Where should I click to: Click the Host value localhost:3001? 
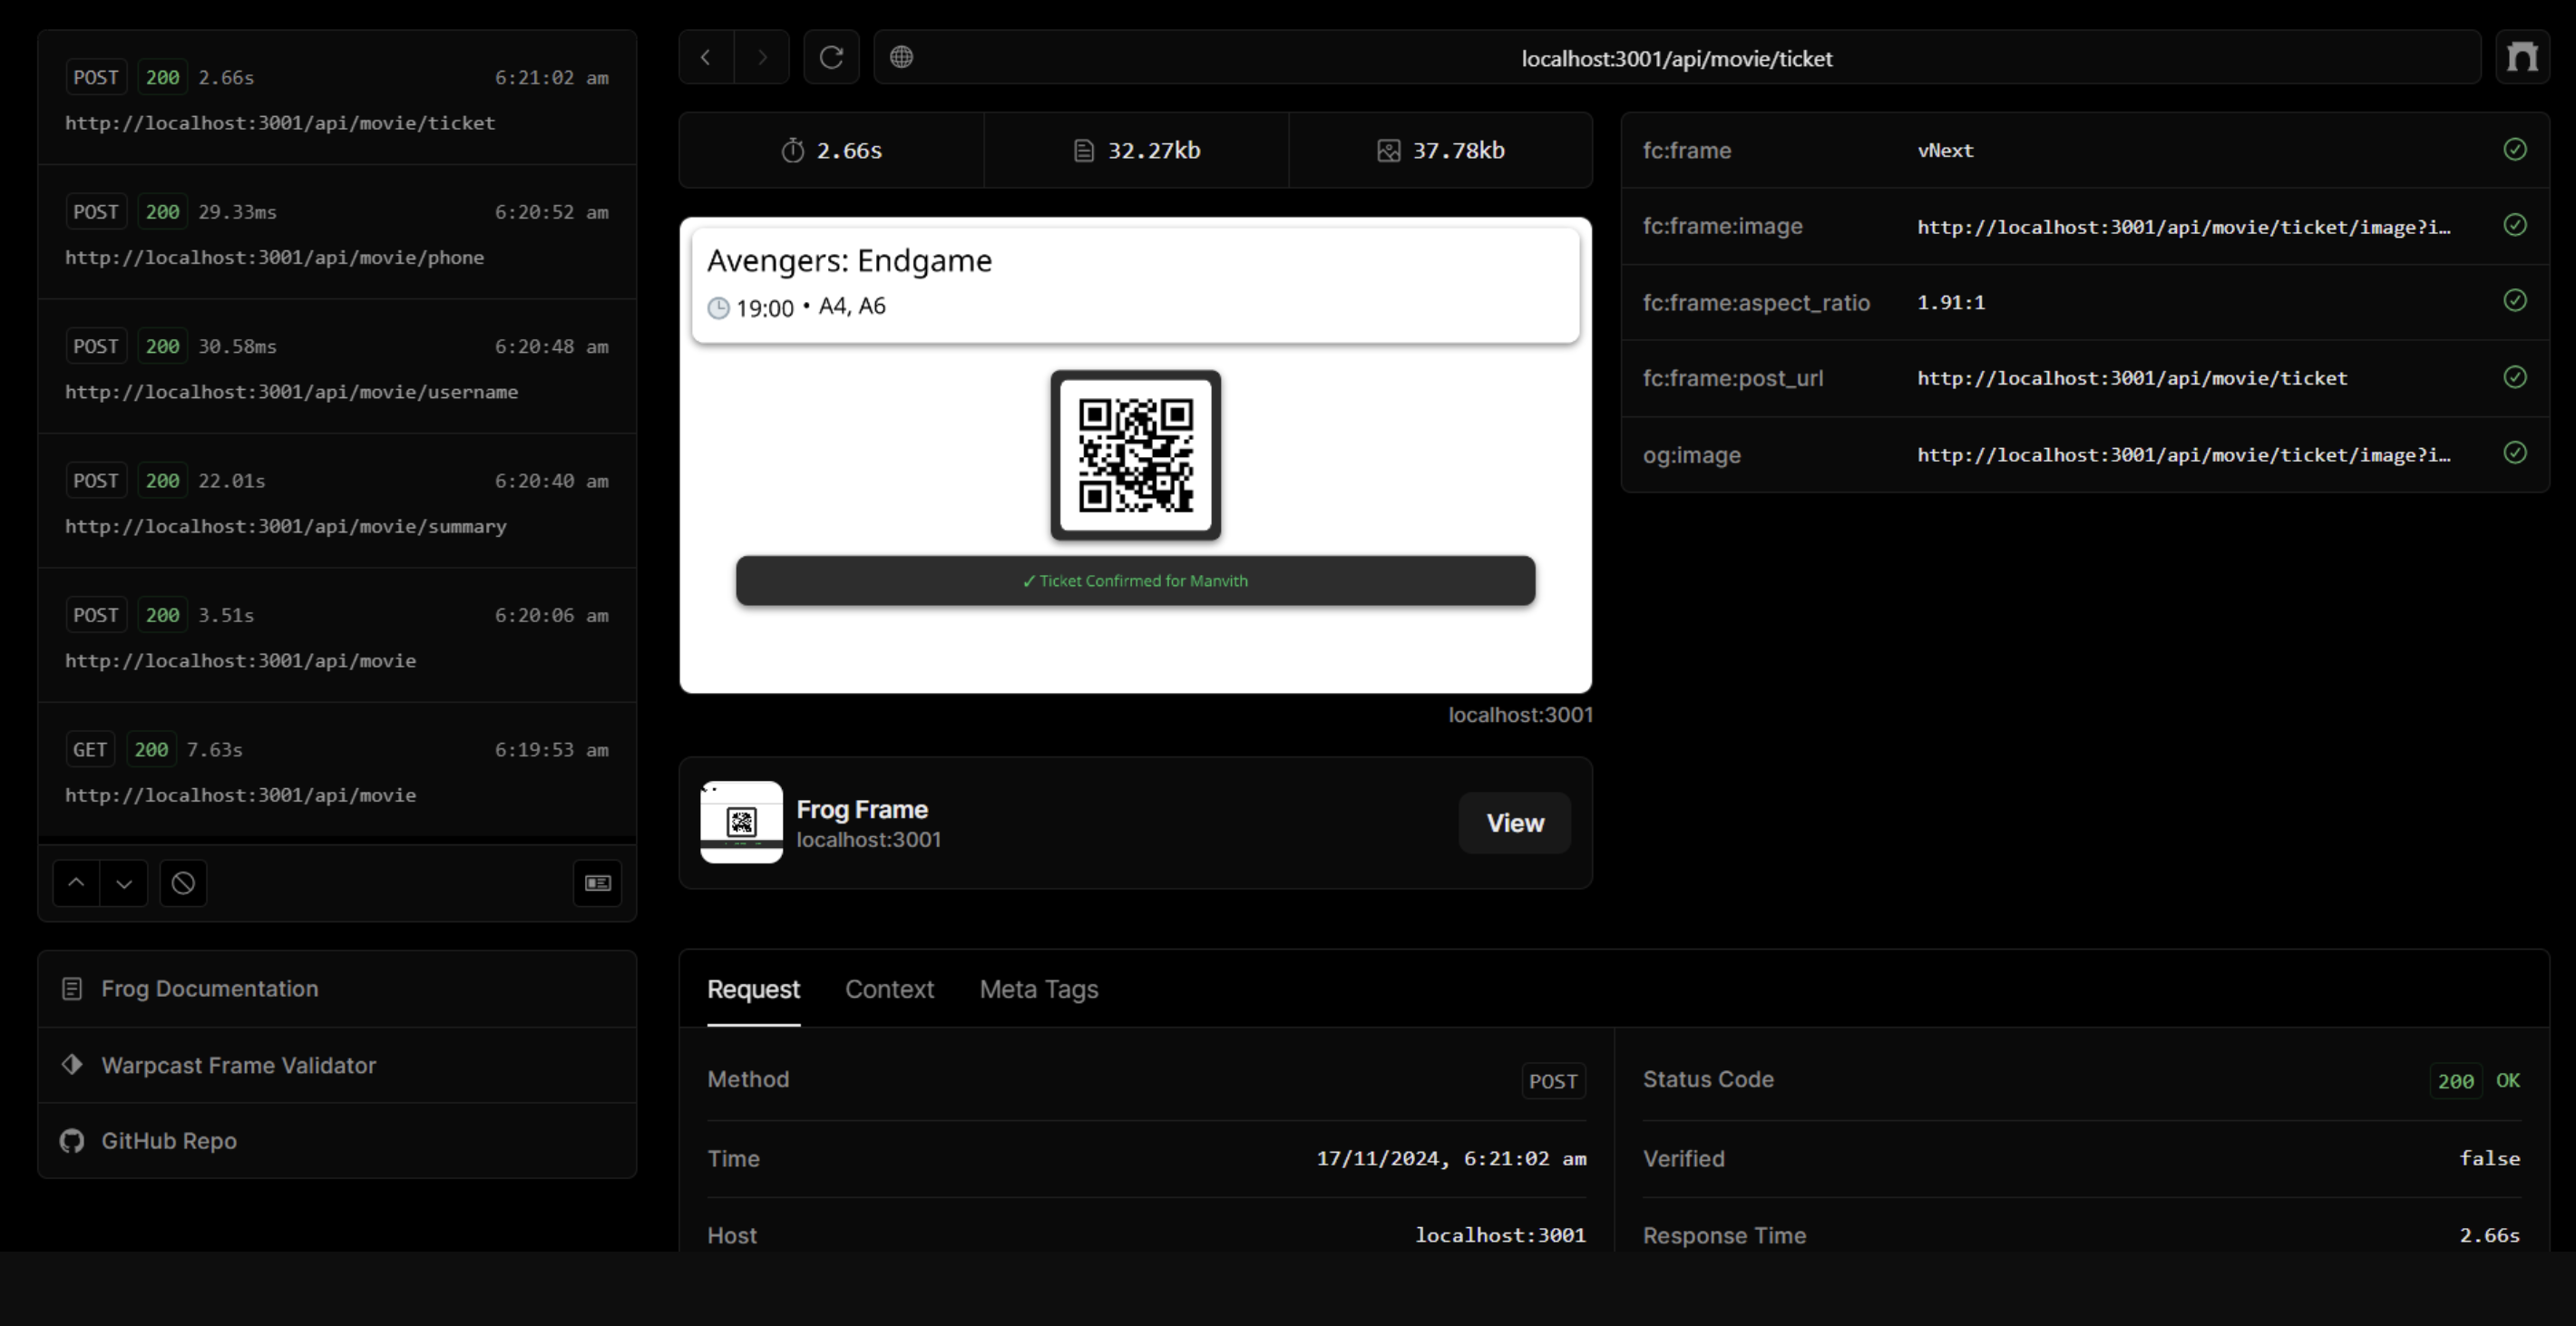point(1500,1235)
